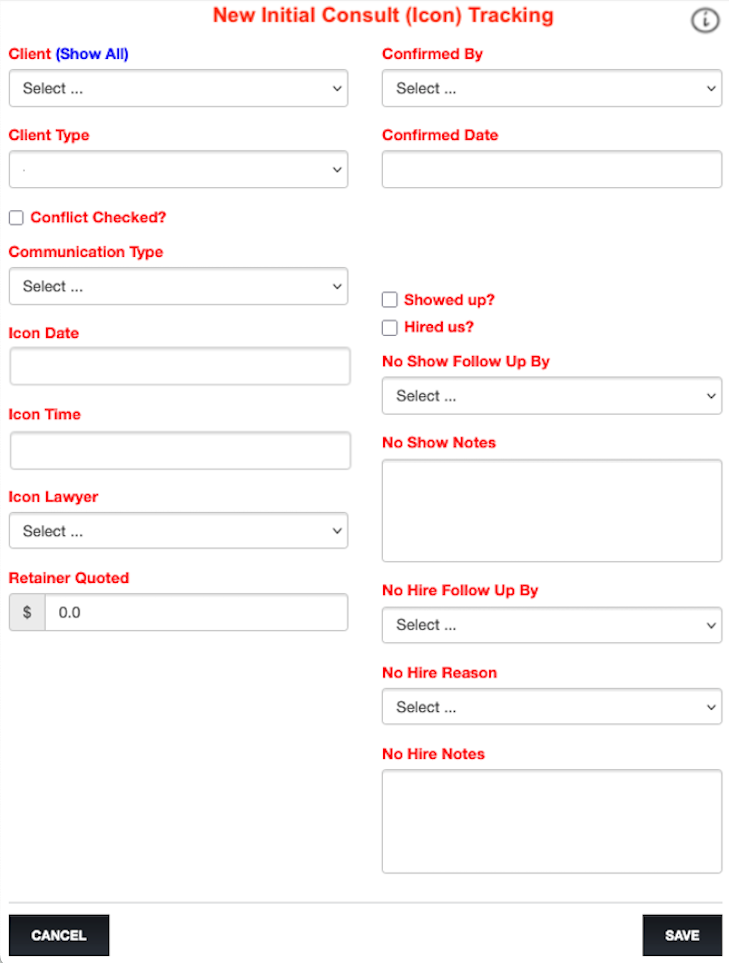This screenshot has width=729, height=963.
Task: Open the Communication Type dropdown
Action: 178,286
